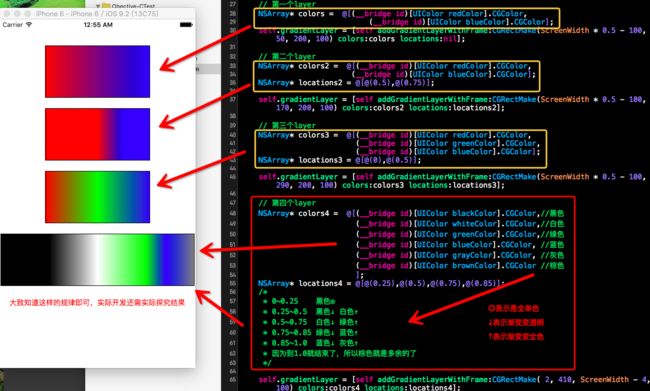Click 'colors:colors locations:nil' code line
This screenshot has width=650, height=391.
pos(370,39)
